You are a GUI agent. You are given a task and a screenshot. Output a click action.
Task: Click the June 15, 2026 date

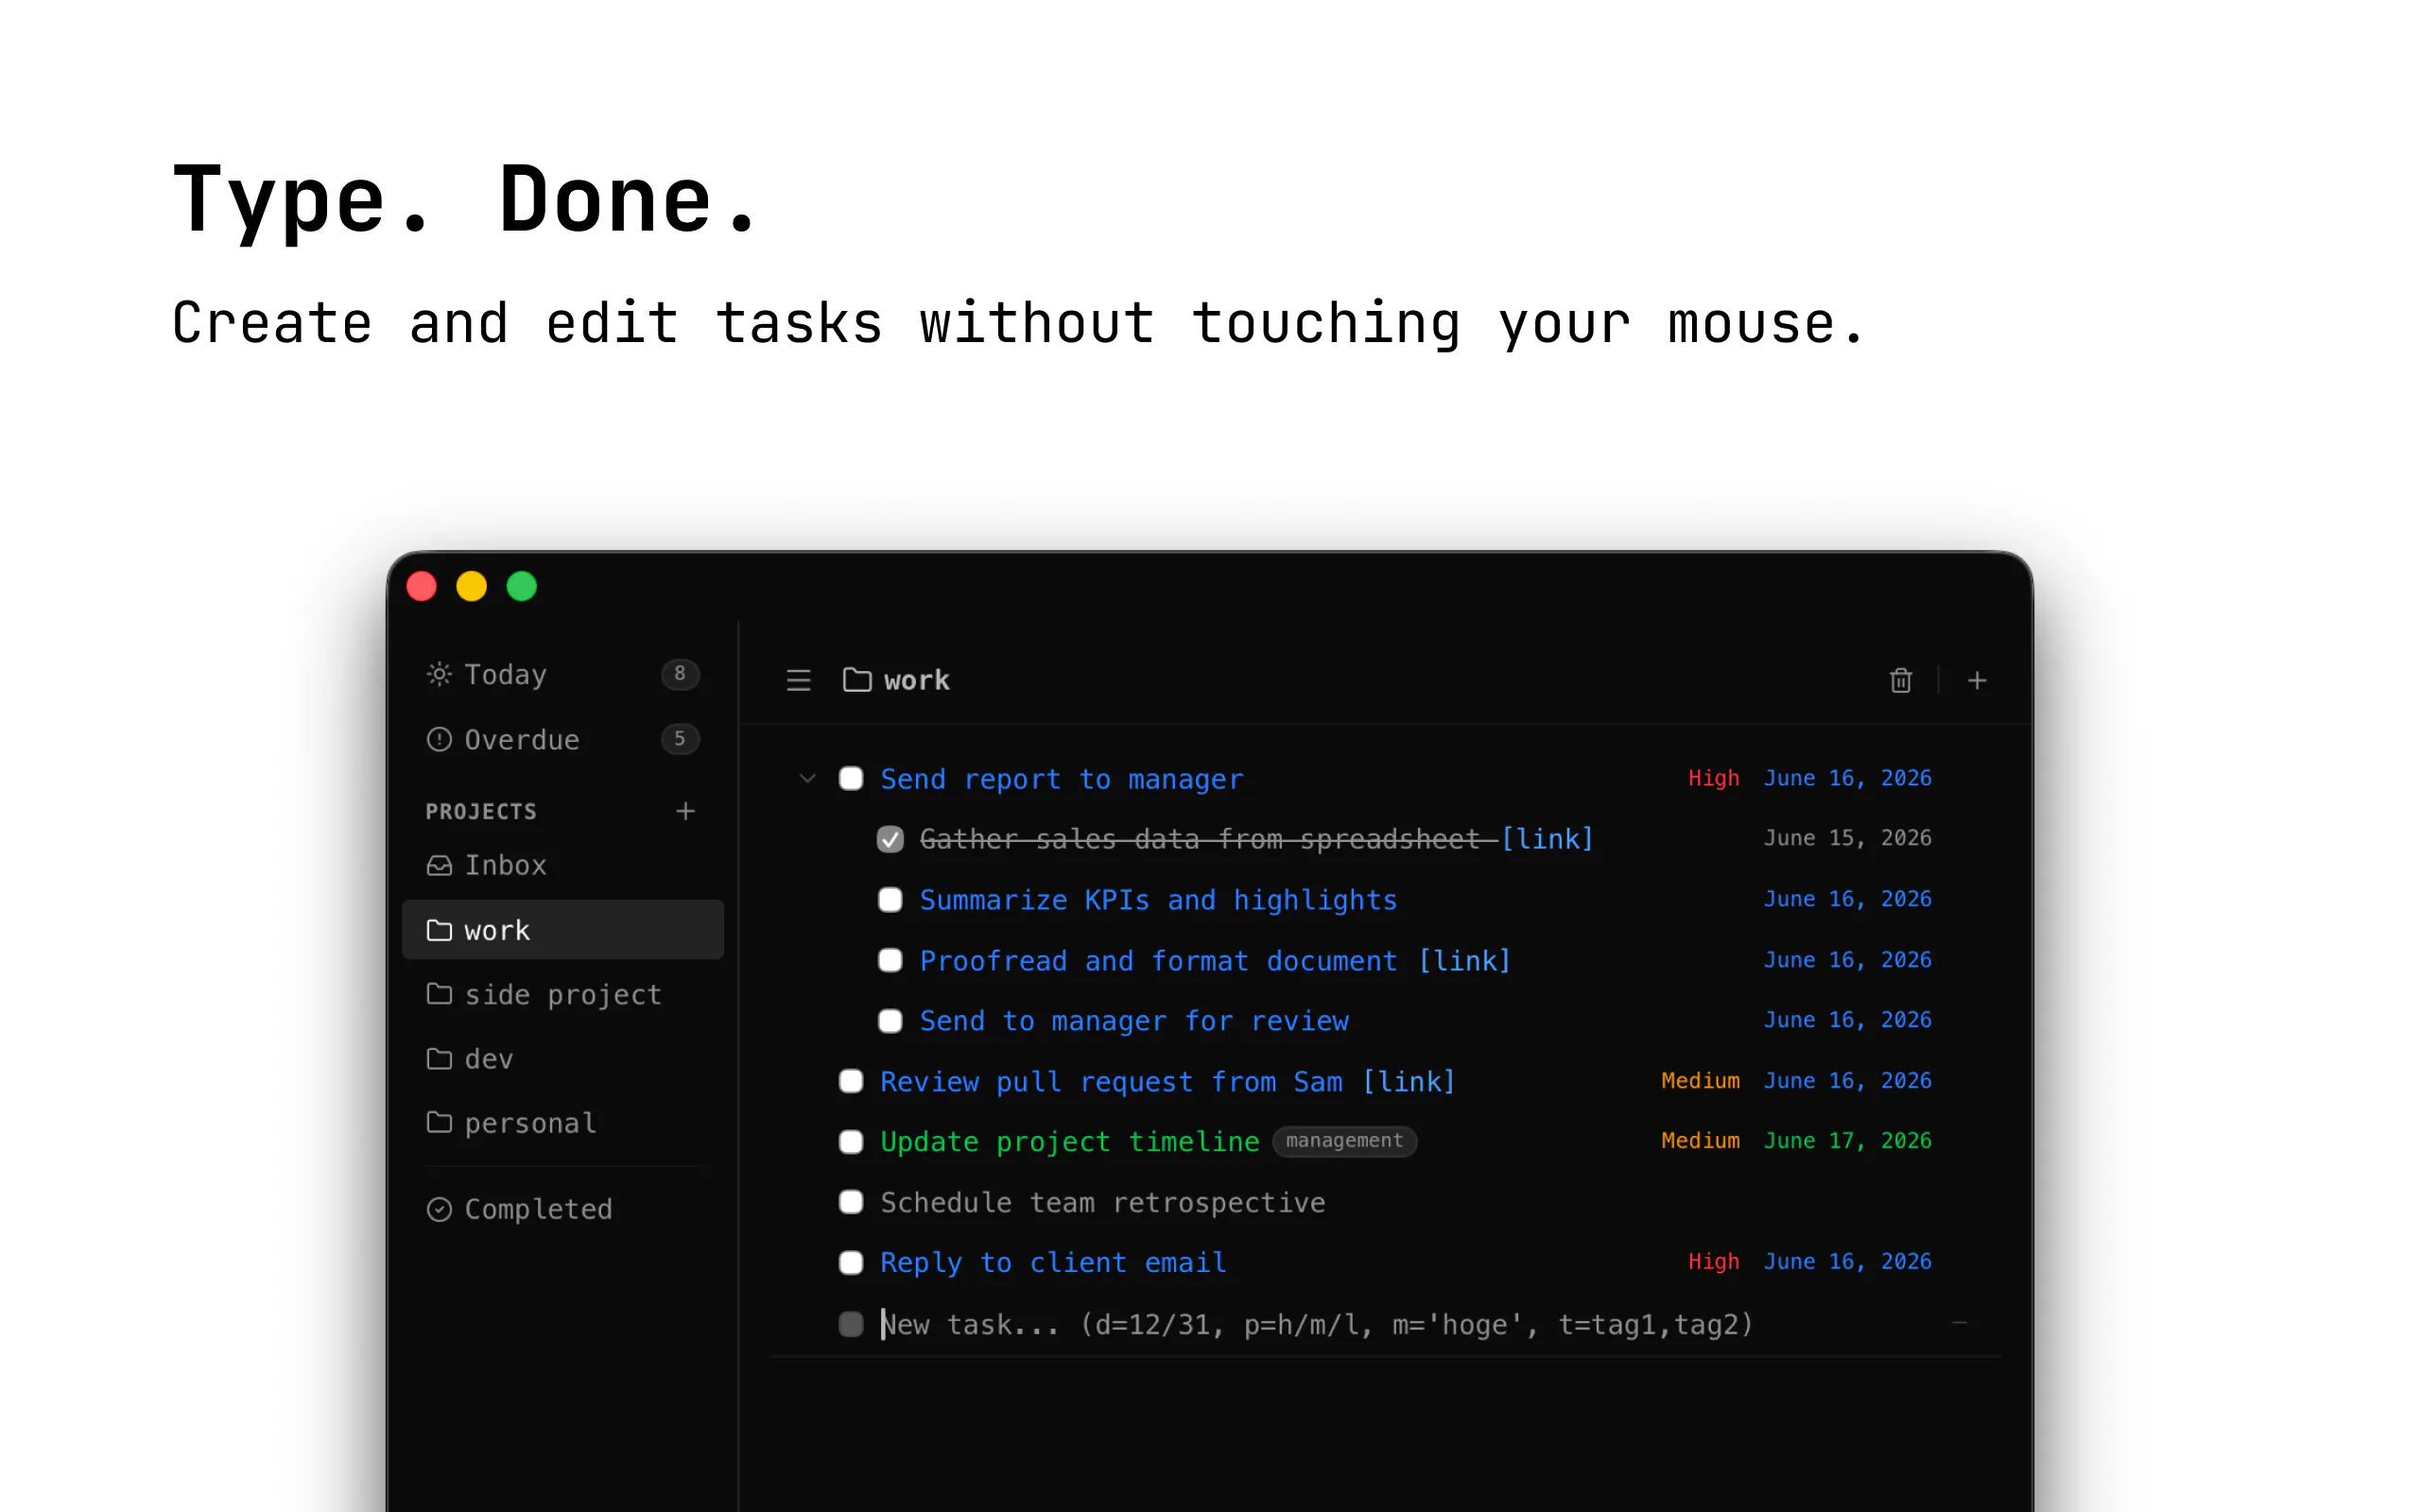[1847, 838]
